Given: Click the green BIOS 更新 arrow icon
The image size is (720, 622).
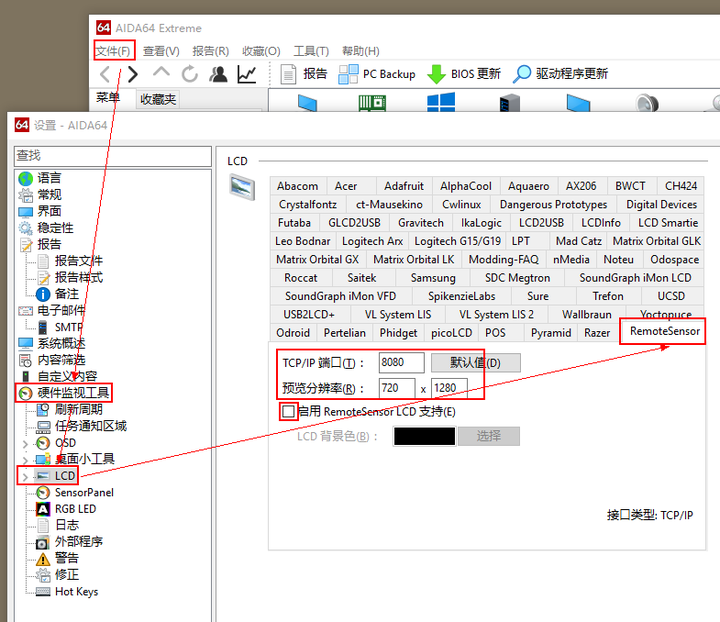Looking at the screenshot, I should tap(436, 74).
